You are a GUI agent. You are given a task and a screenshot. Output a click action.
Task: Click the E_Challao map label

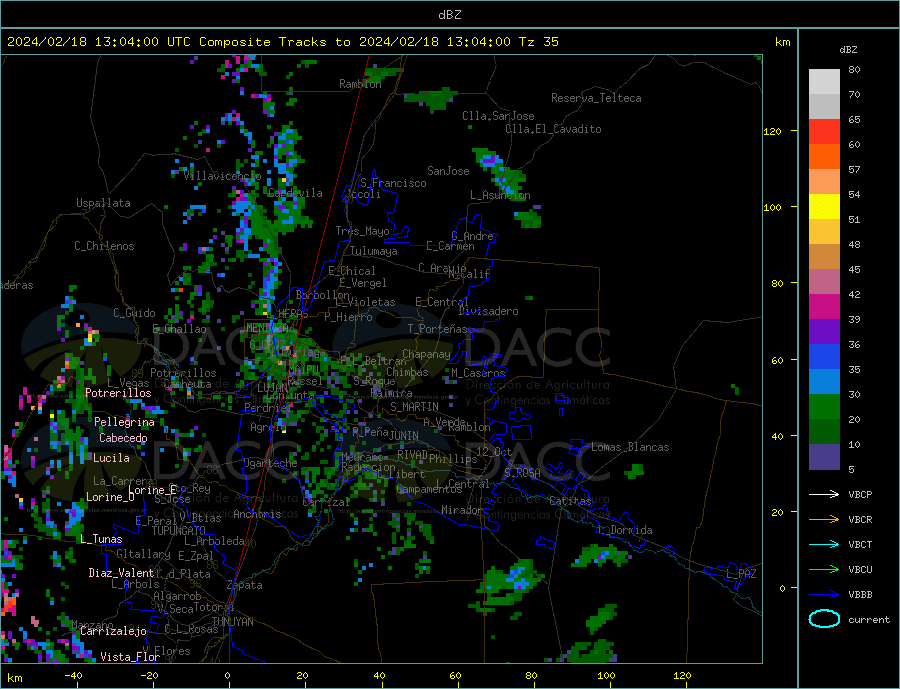[179, 329]
